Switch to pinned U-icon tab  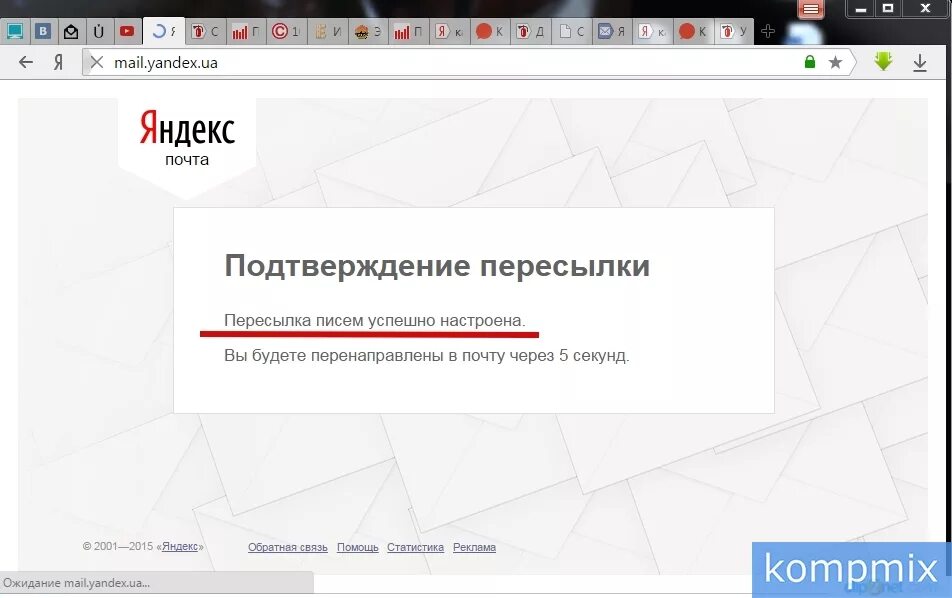[x=98, y=32]
